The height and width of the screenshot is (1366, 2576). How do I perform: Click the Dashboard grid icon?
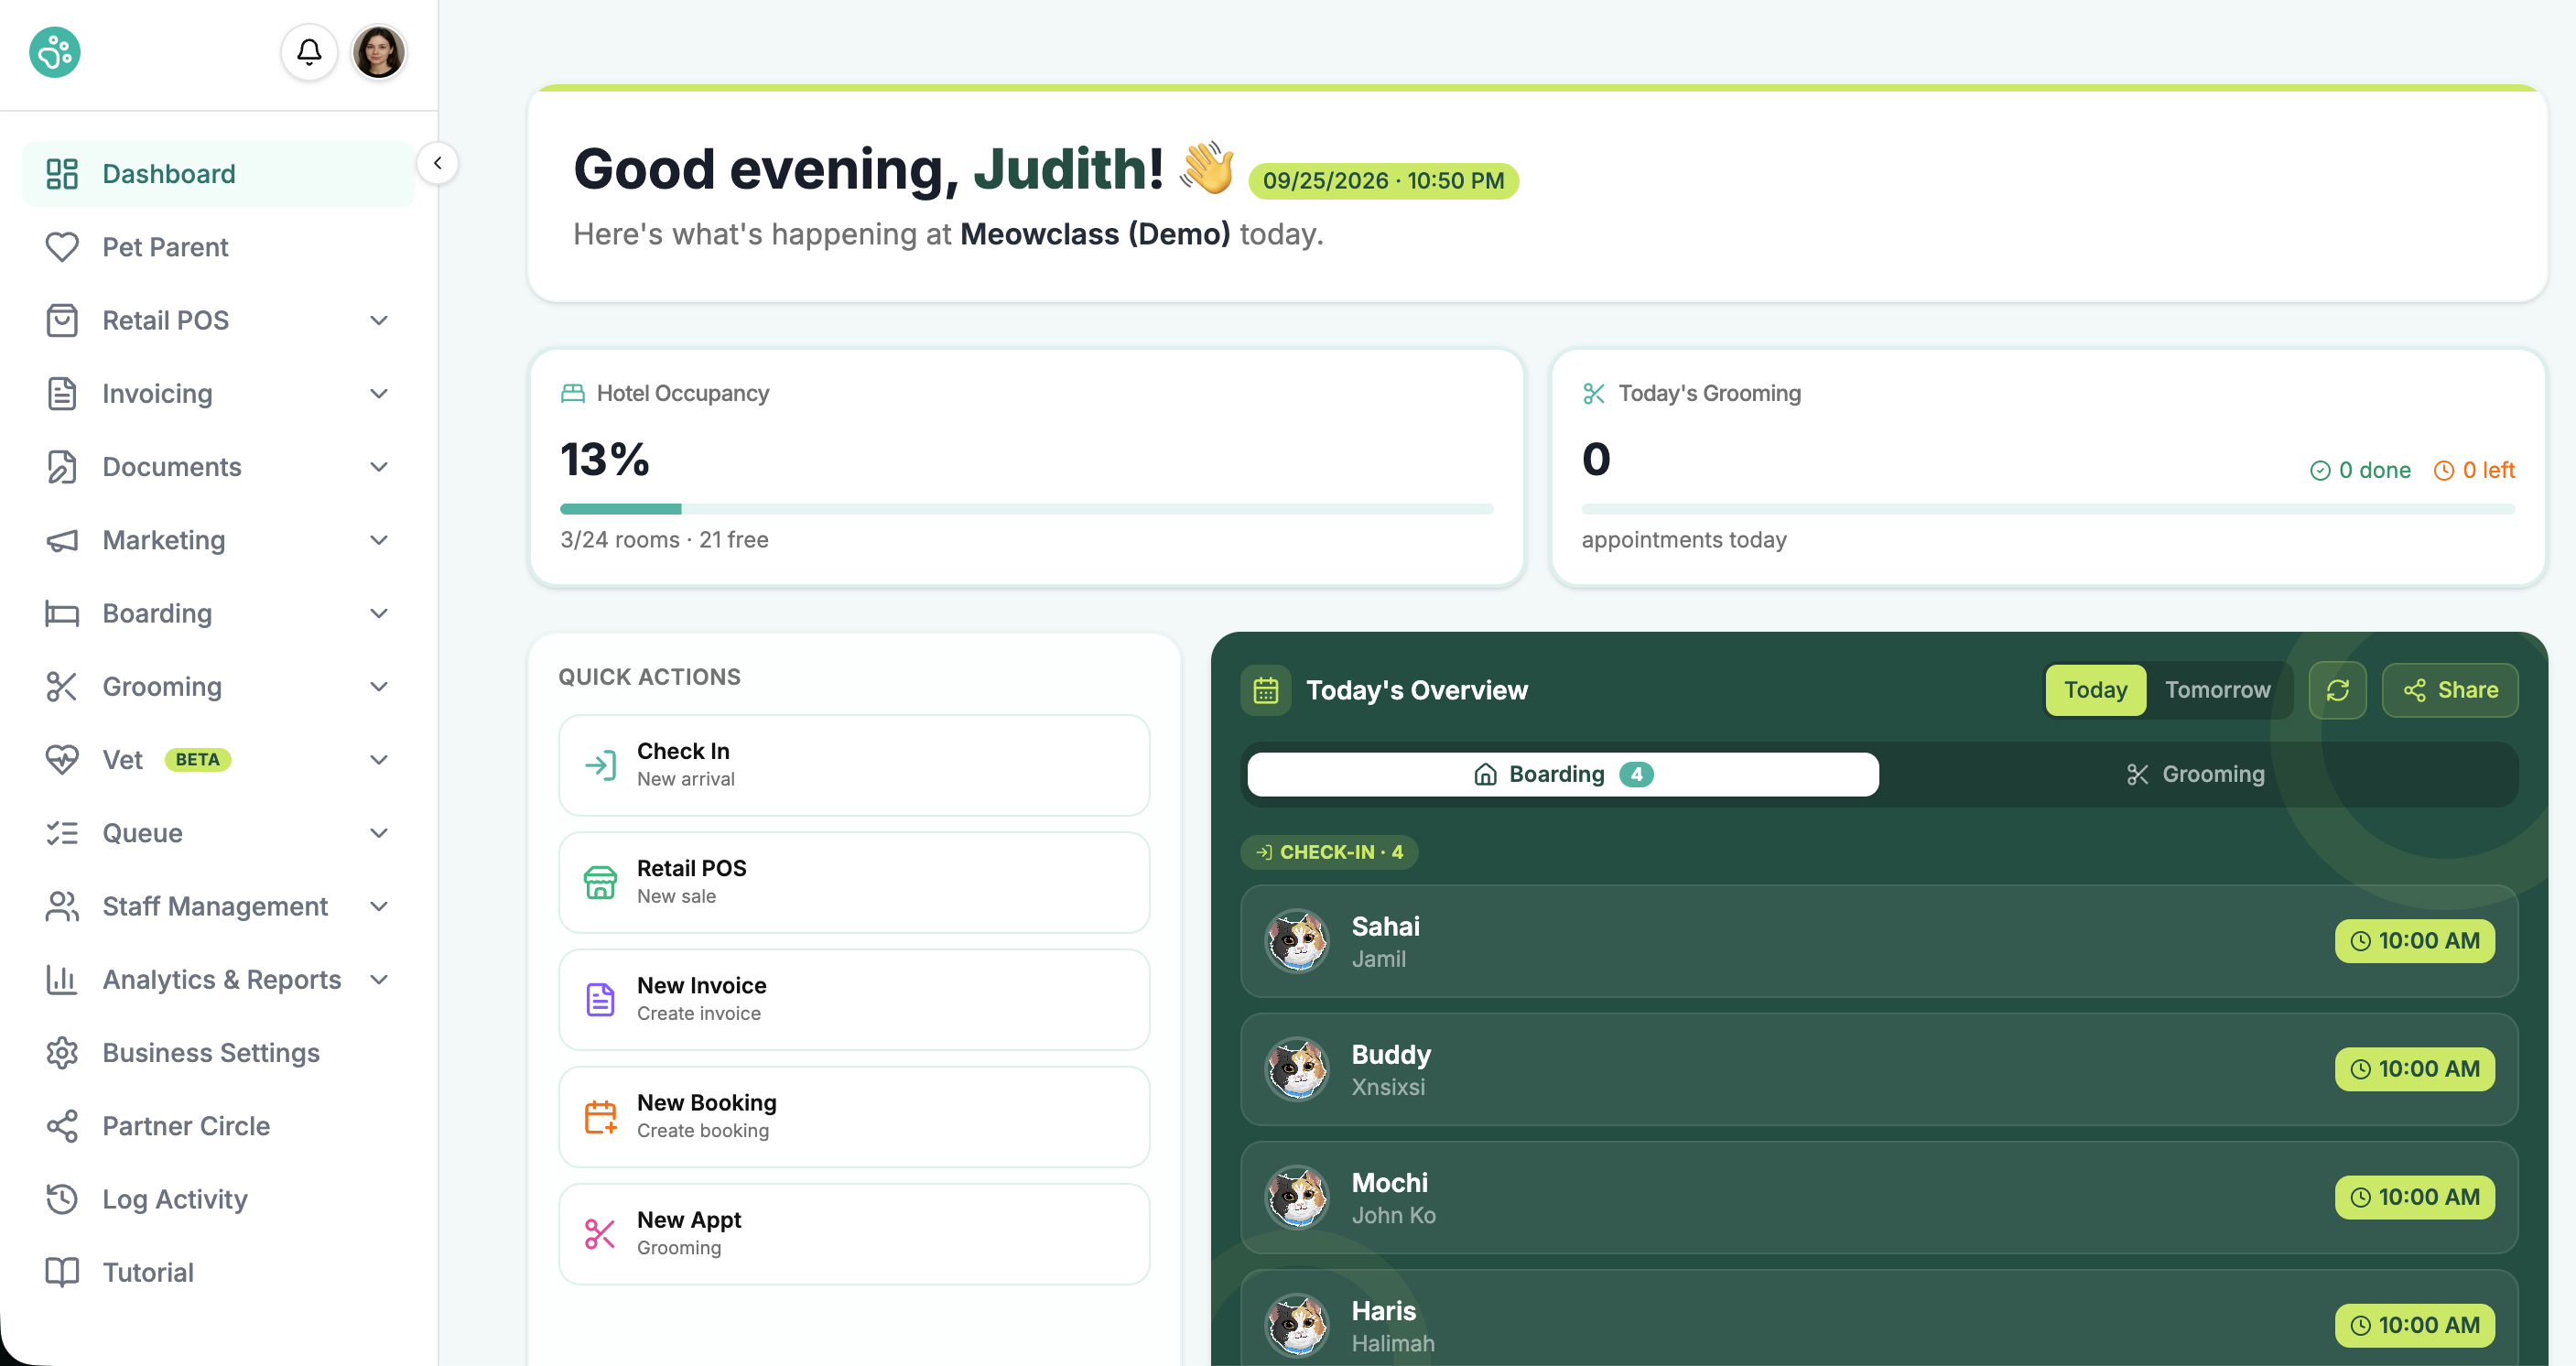pos(62,174)
